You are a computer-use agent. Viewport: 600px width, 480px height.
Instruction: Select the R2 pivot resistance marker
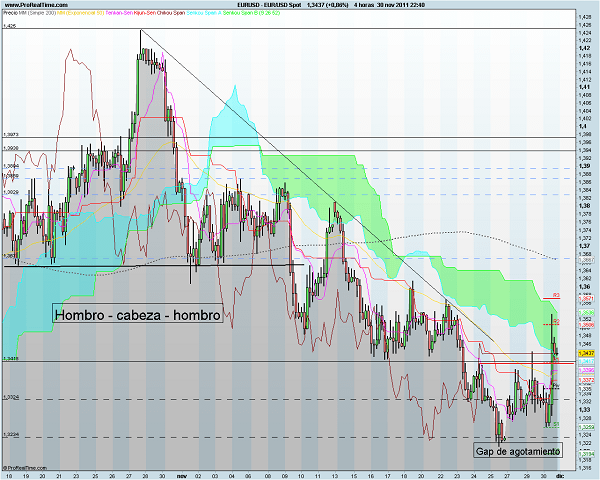coord(556,321)
